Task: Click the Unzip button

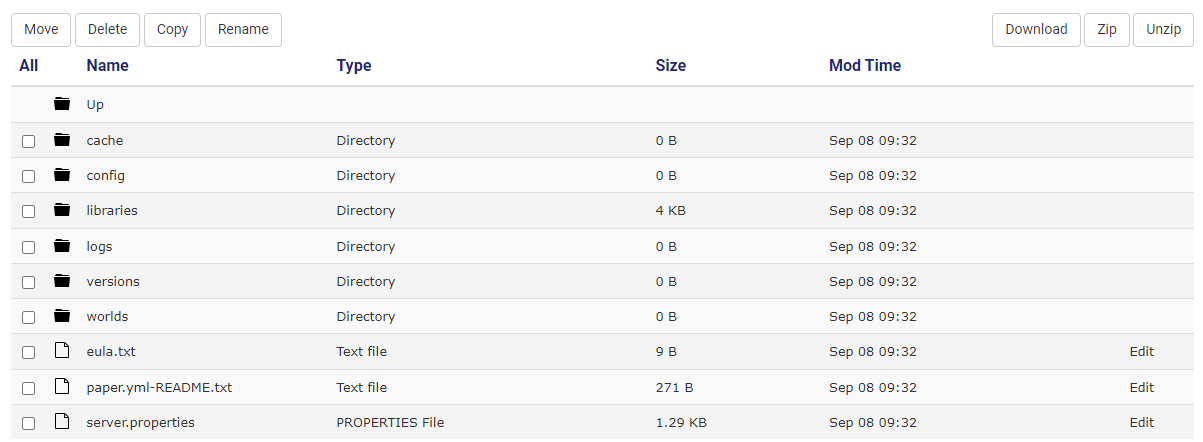Action: (1163, 29)
